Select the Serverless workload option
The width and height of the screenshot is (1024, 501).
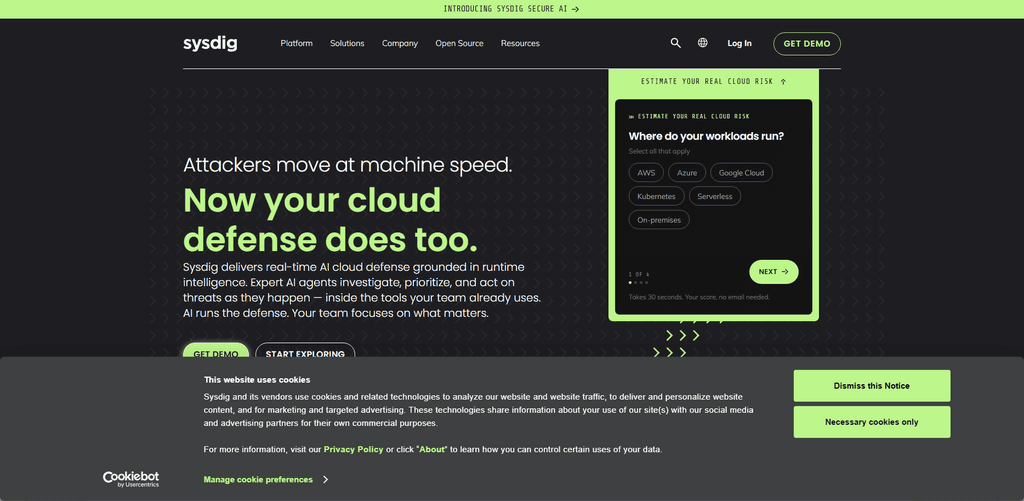(x=715, y=197)
